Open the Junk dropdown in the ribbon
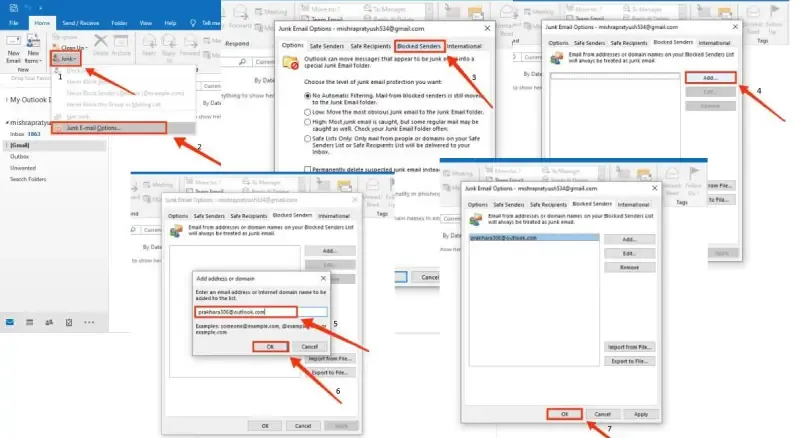 point(66,59)
